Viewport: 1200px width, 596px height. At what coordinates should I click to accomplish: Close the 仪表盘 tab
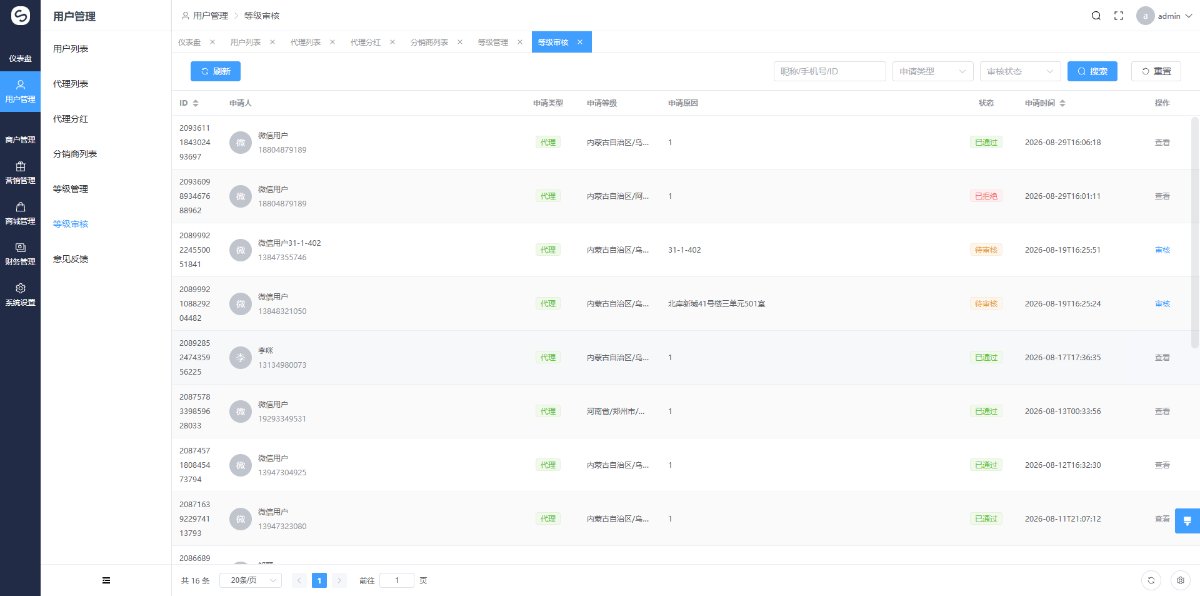(212, 42)
